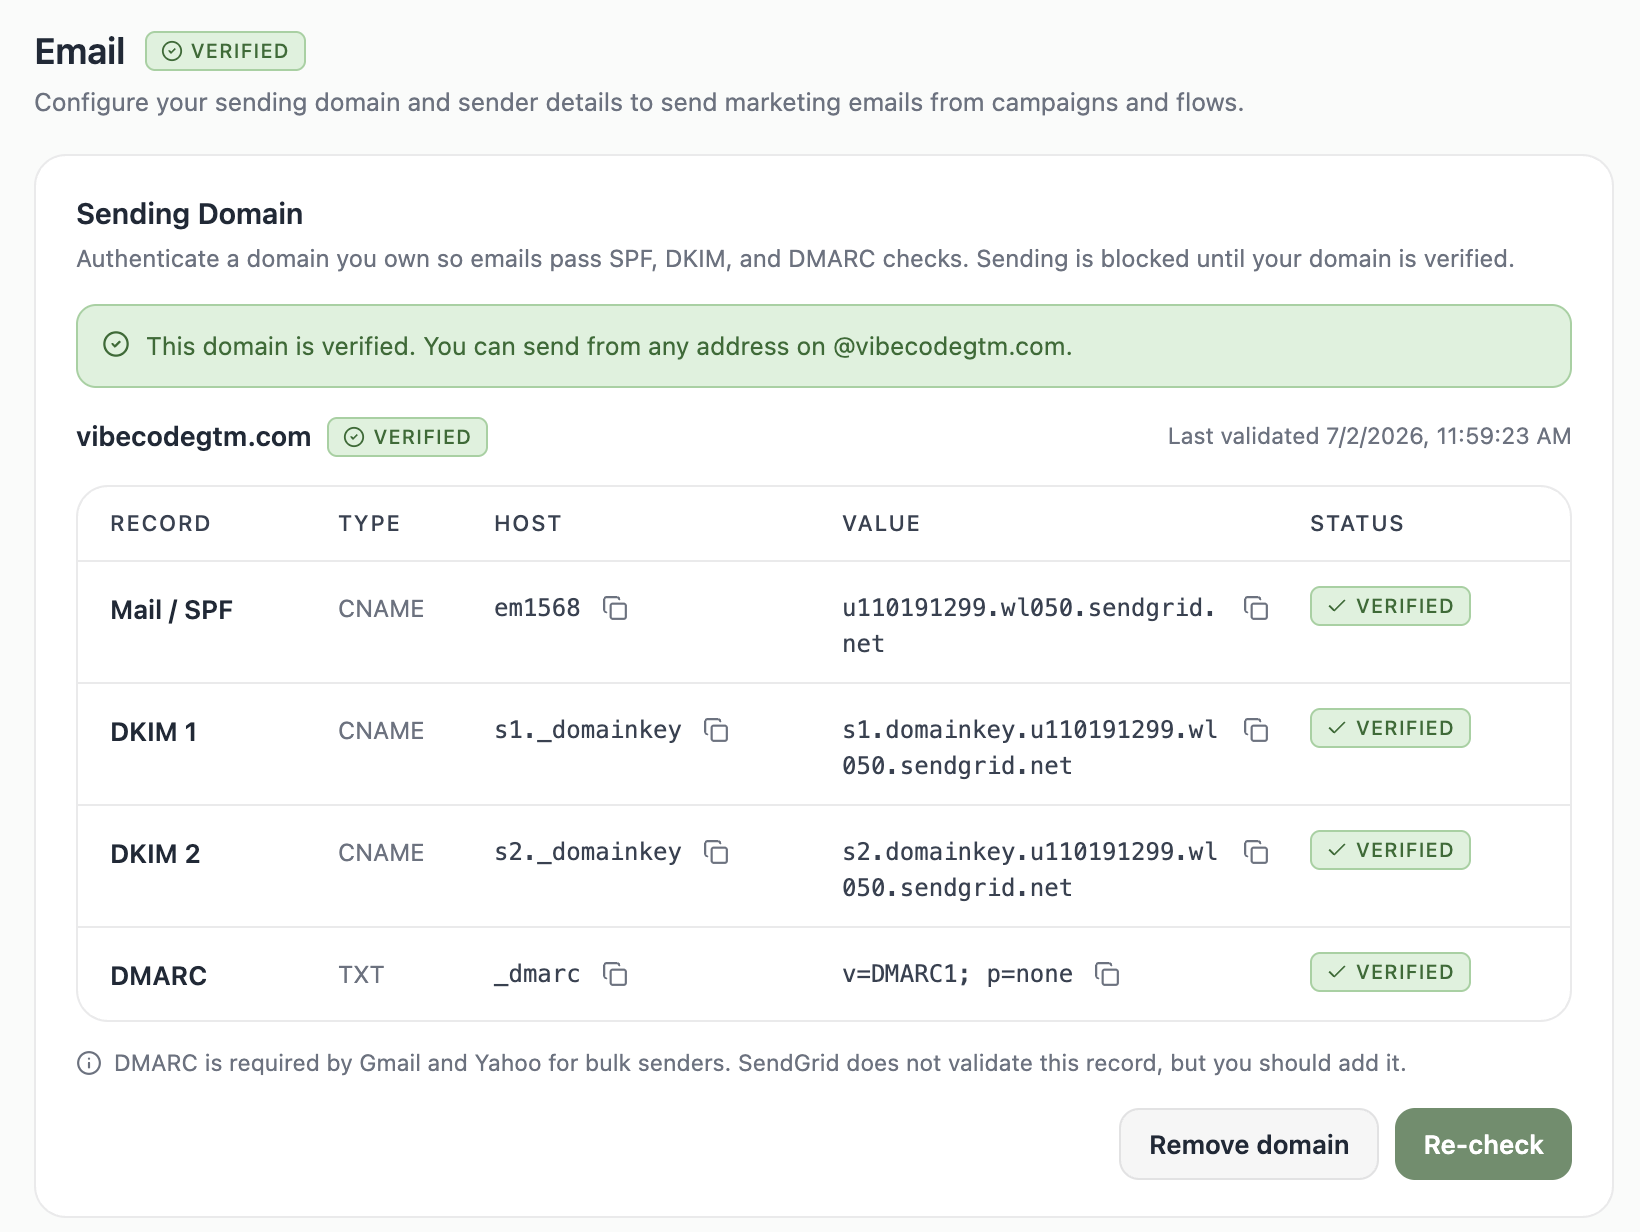This screenshot has width=1640, height=1232.
Task: Click the Mail / SPF VERIFIED status
Action: tap(1390, 606)
